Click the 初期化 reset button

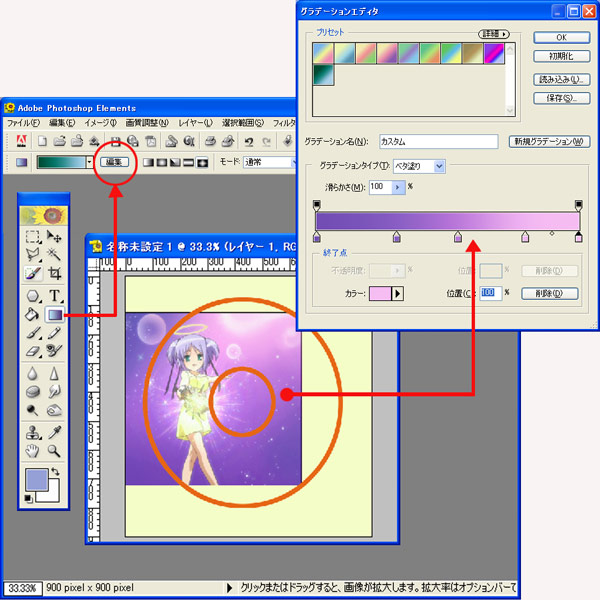coord(561,56)
